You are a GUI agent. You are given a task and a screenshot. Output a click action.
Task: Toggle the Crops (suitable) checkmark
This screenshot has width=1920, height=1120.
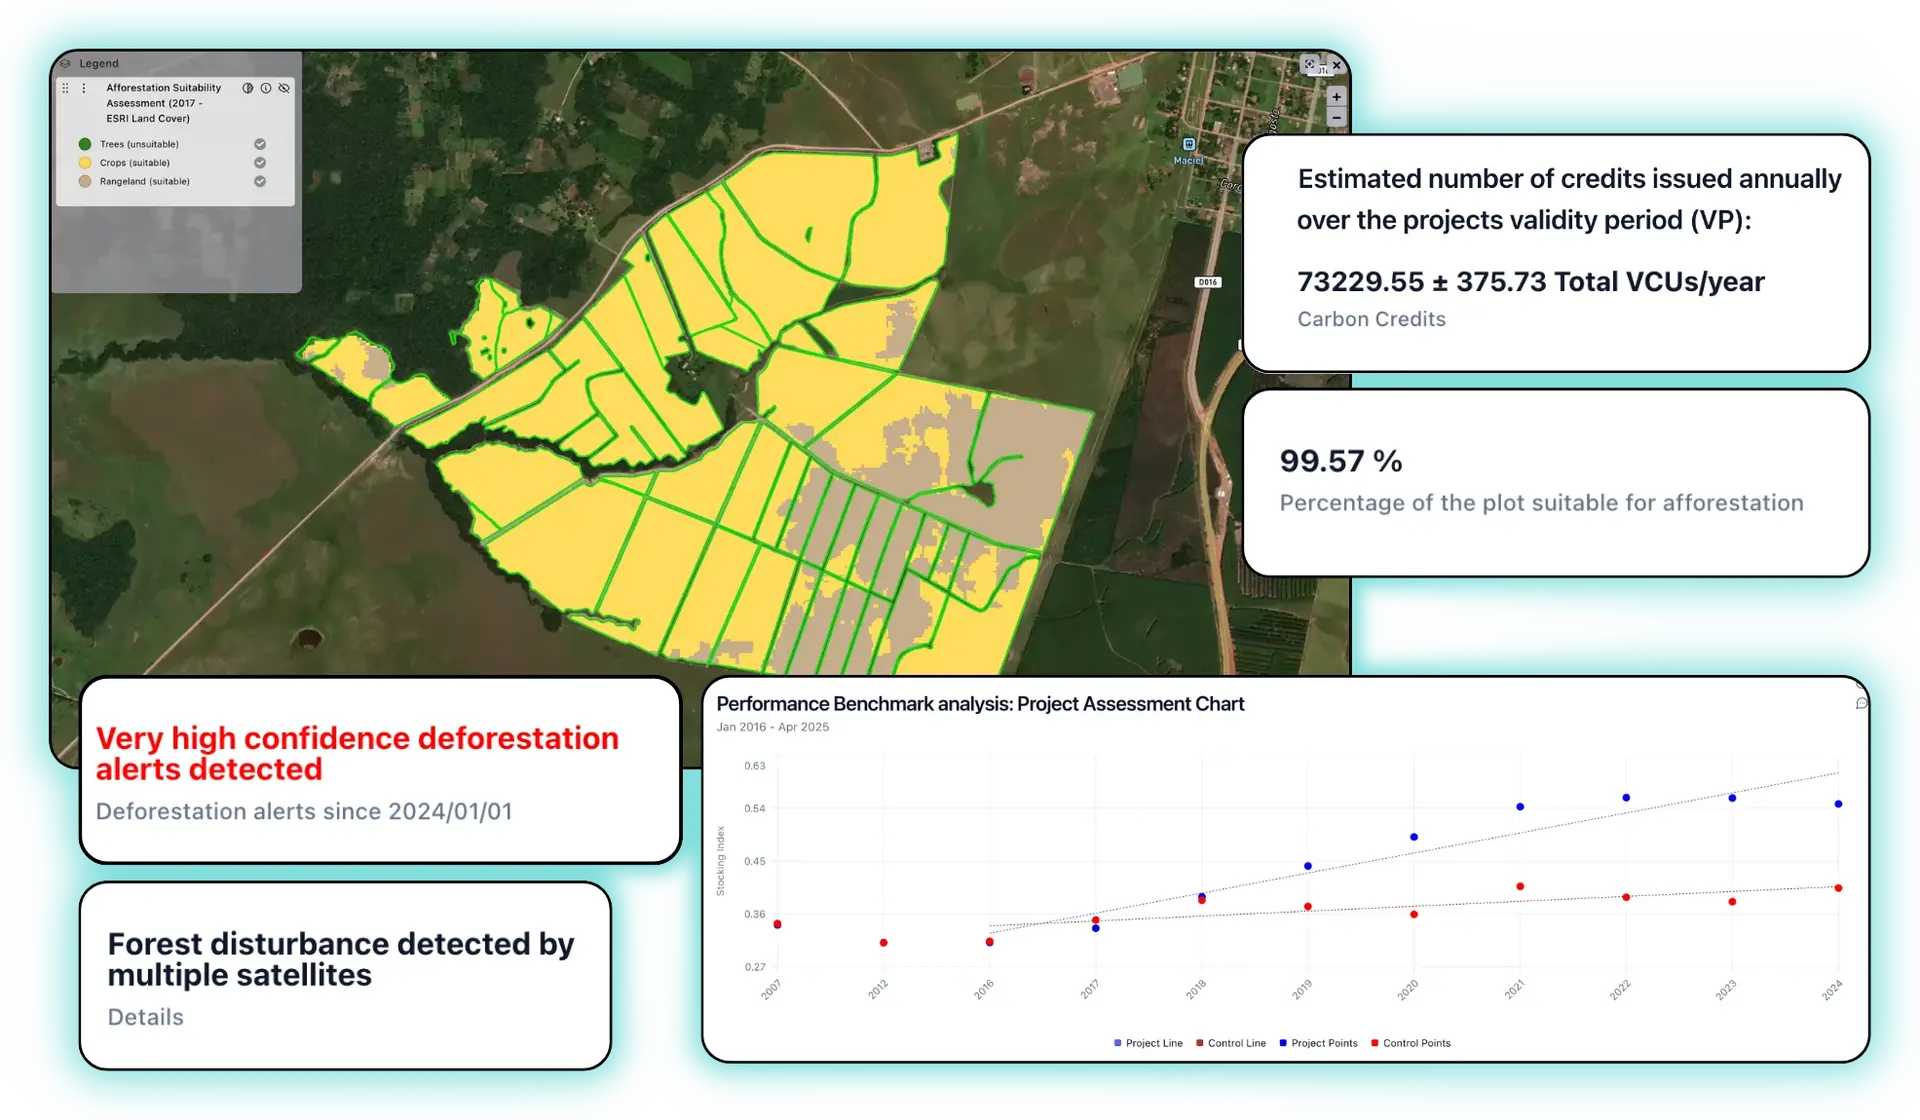click(260, 163)
